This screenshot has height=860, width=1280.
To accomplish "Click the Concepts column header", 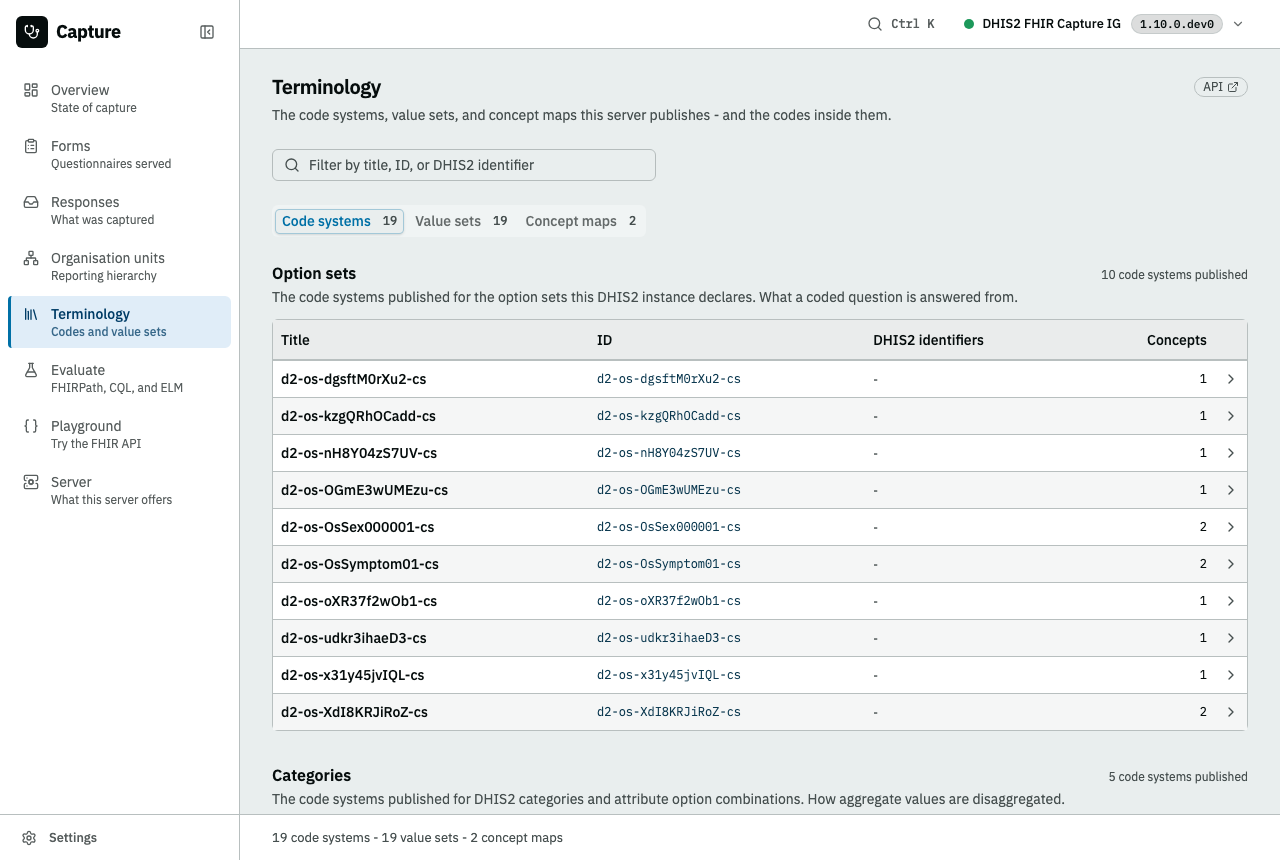I will pyautogui.click(x=1177, y=340).
